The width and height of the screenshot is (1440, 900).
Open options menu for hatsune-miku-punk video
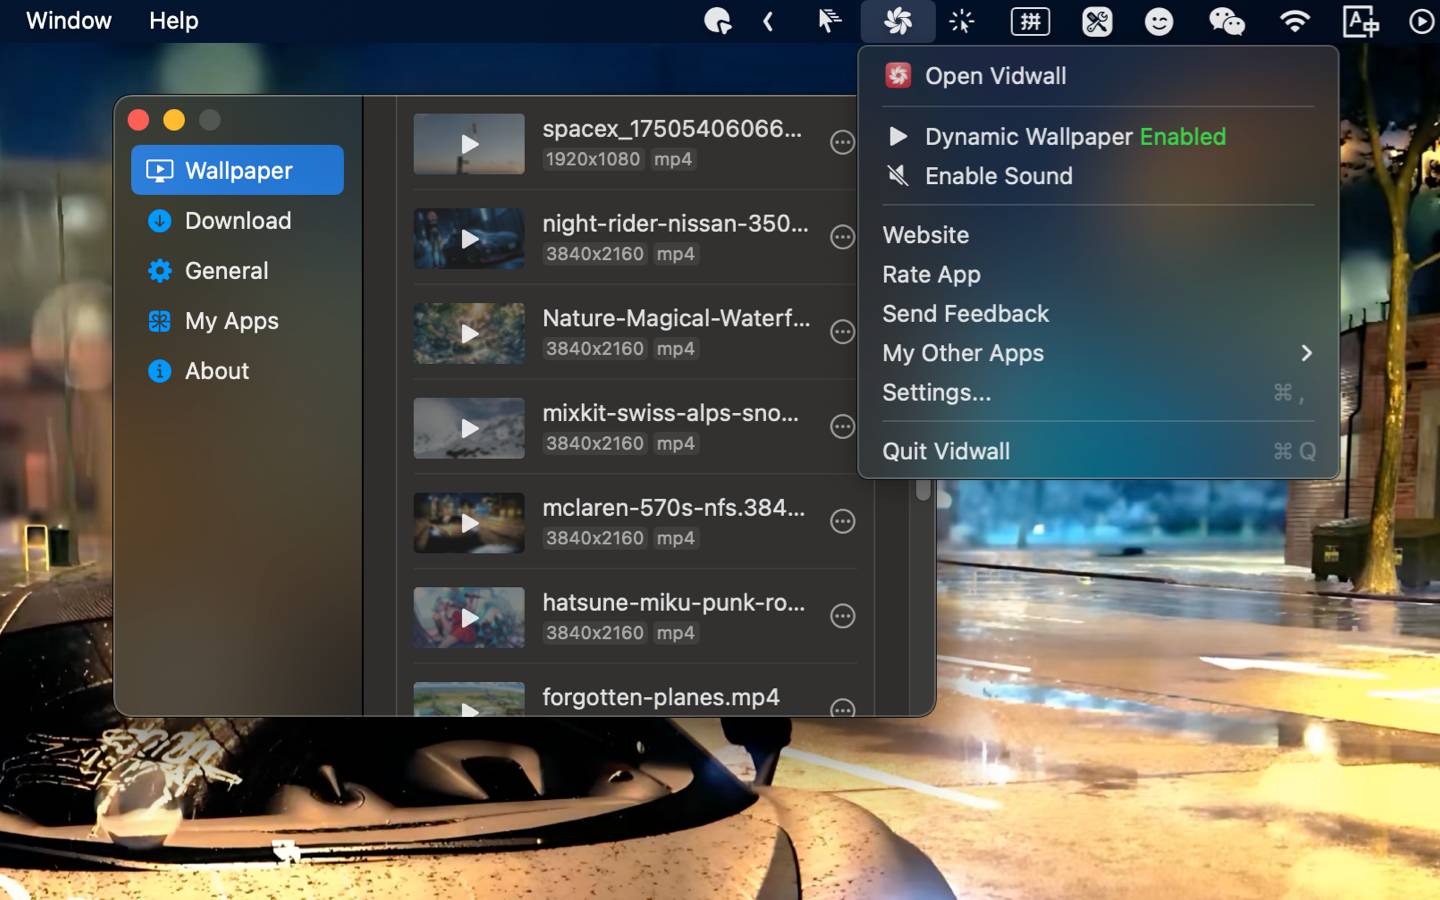coord(843,616)
